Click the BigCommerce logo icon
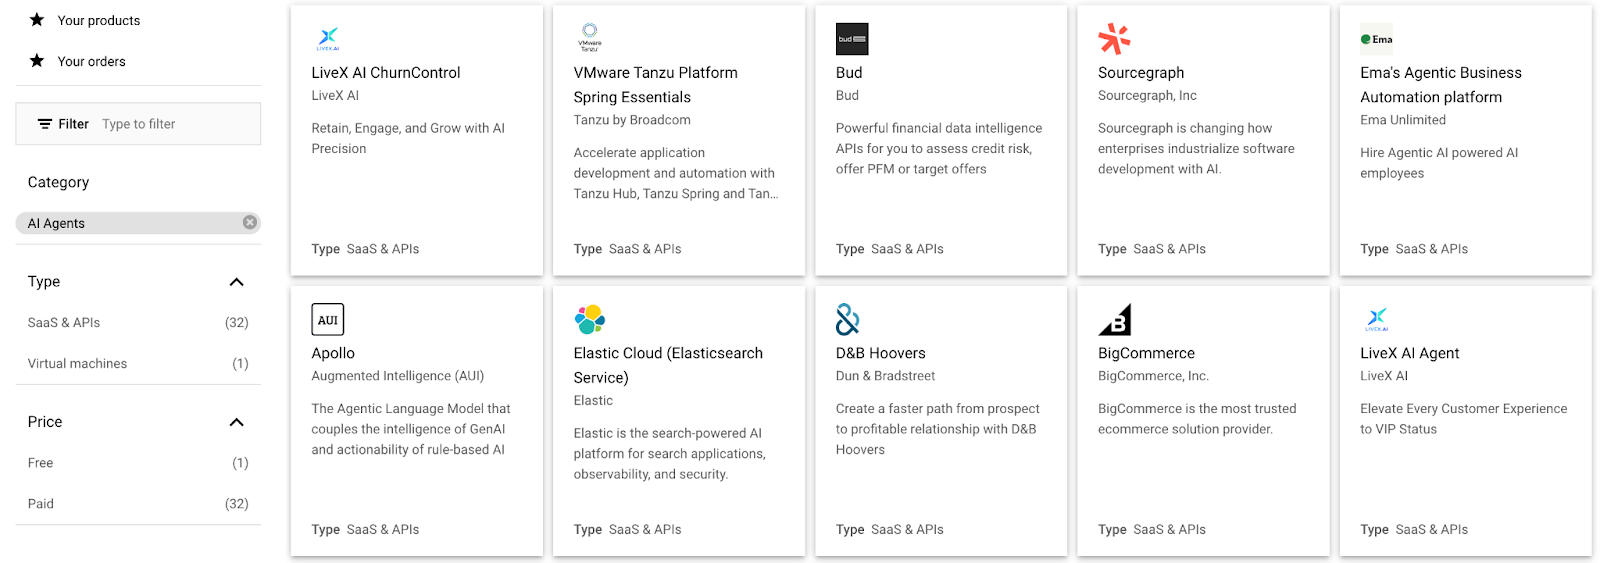1600x563 pixels. (x=1115, y=320)
